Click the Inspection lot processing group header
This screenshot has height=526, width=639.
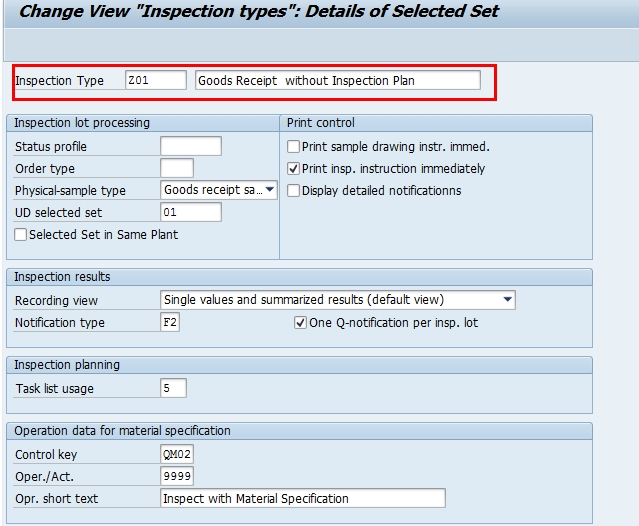pyautogui.click(x=143, y=123)
